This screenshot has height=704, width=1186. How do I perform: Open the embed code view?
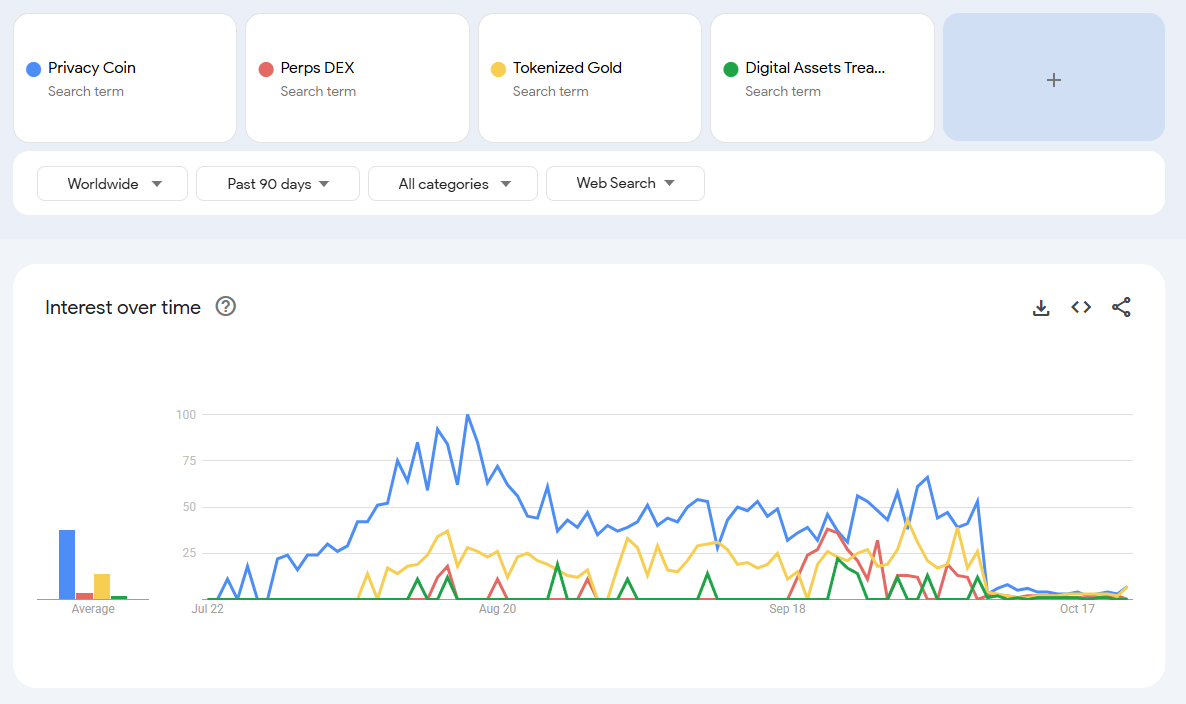[1081, 308]
